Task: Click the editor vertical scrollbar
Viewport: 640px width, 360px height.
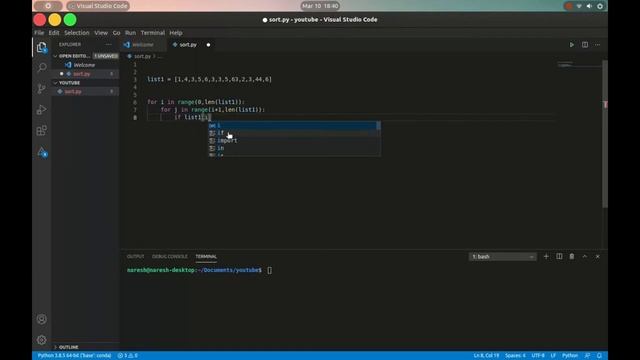Action: pos(605,135)
